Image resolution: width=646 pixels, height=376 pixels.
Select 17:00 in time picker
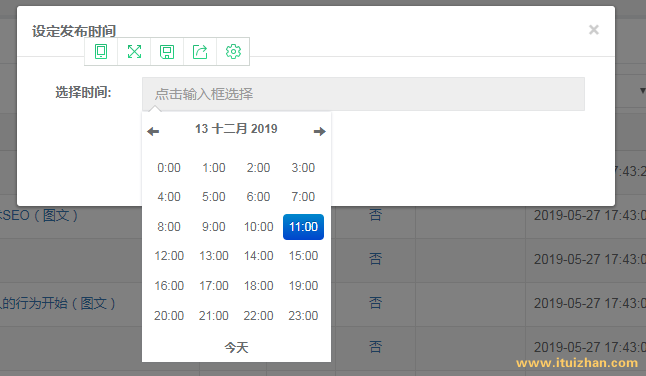[214, 285]
